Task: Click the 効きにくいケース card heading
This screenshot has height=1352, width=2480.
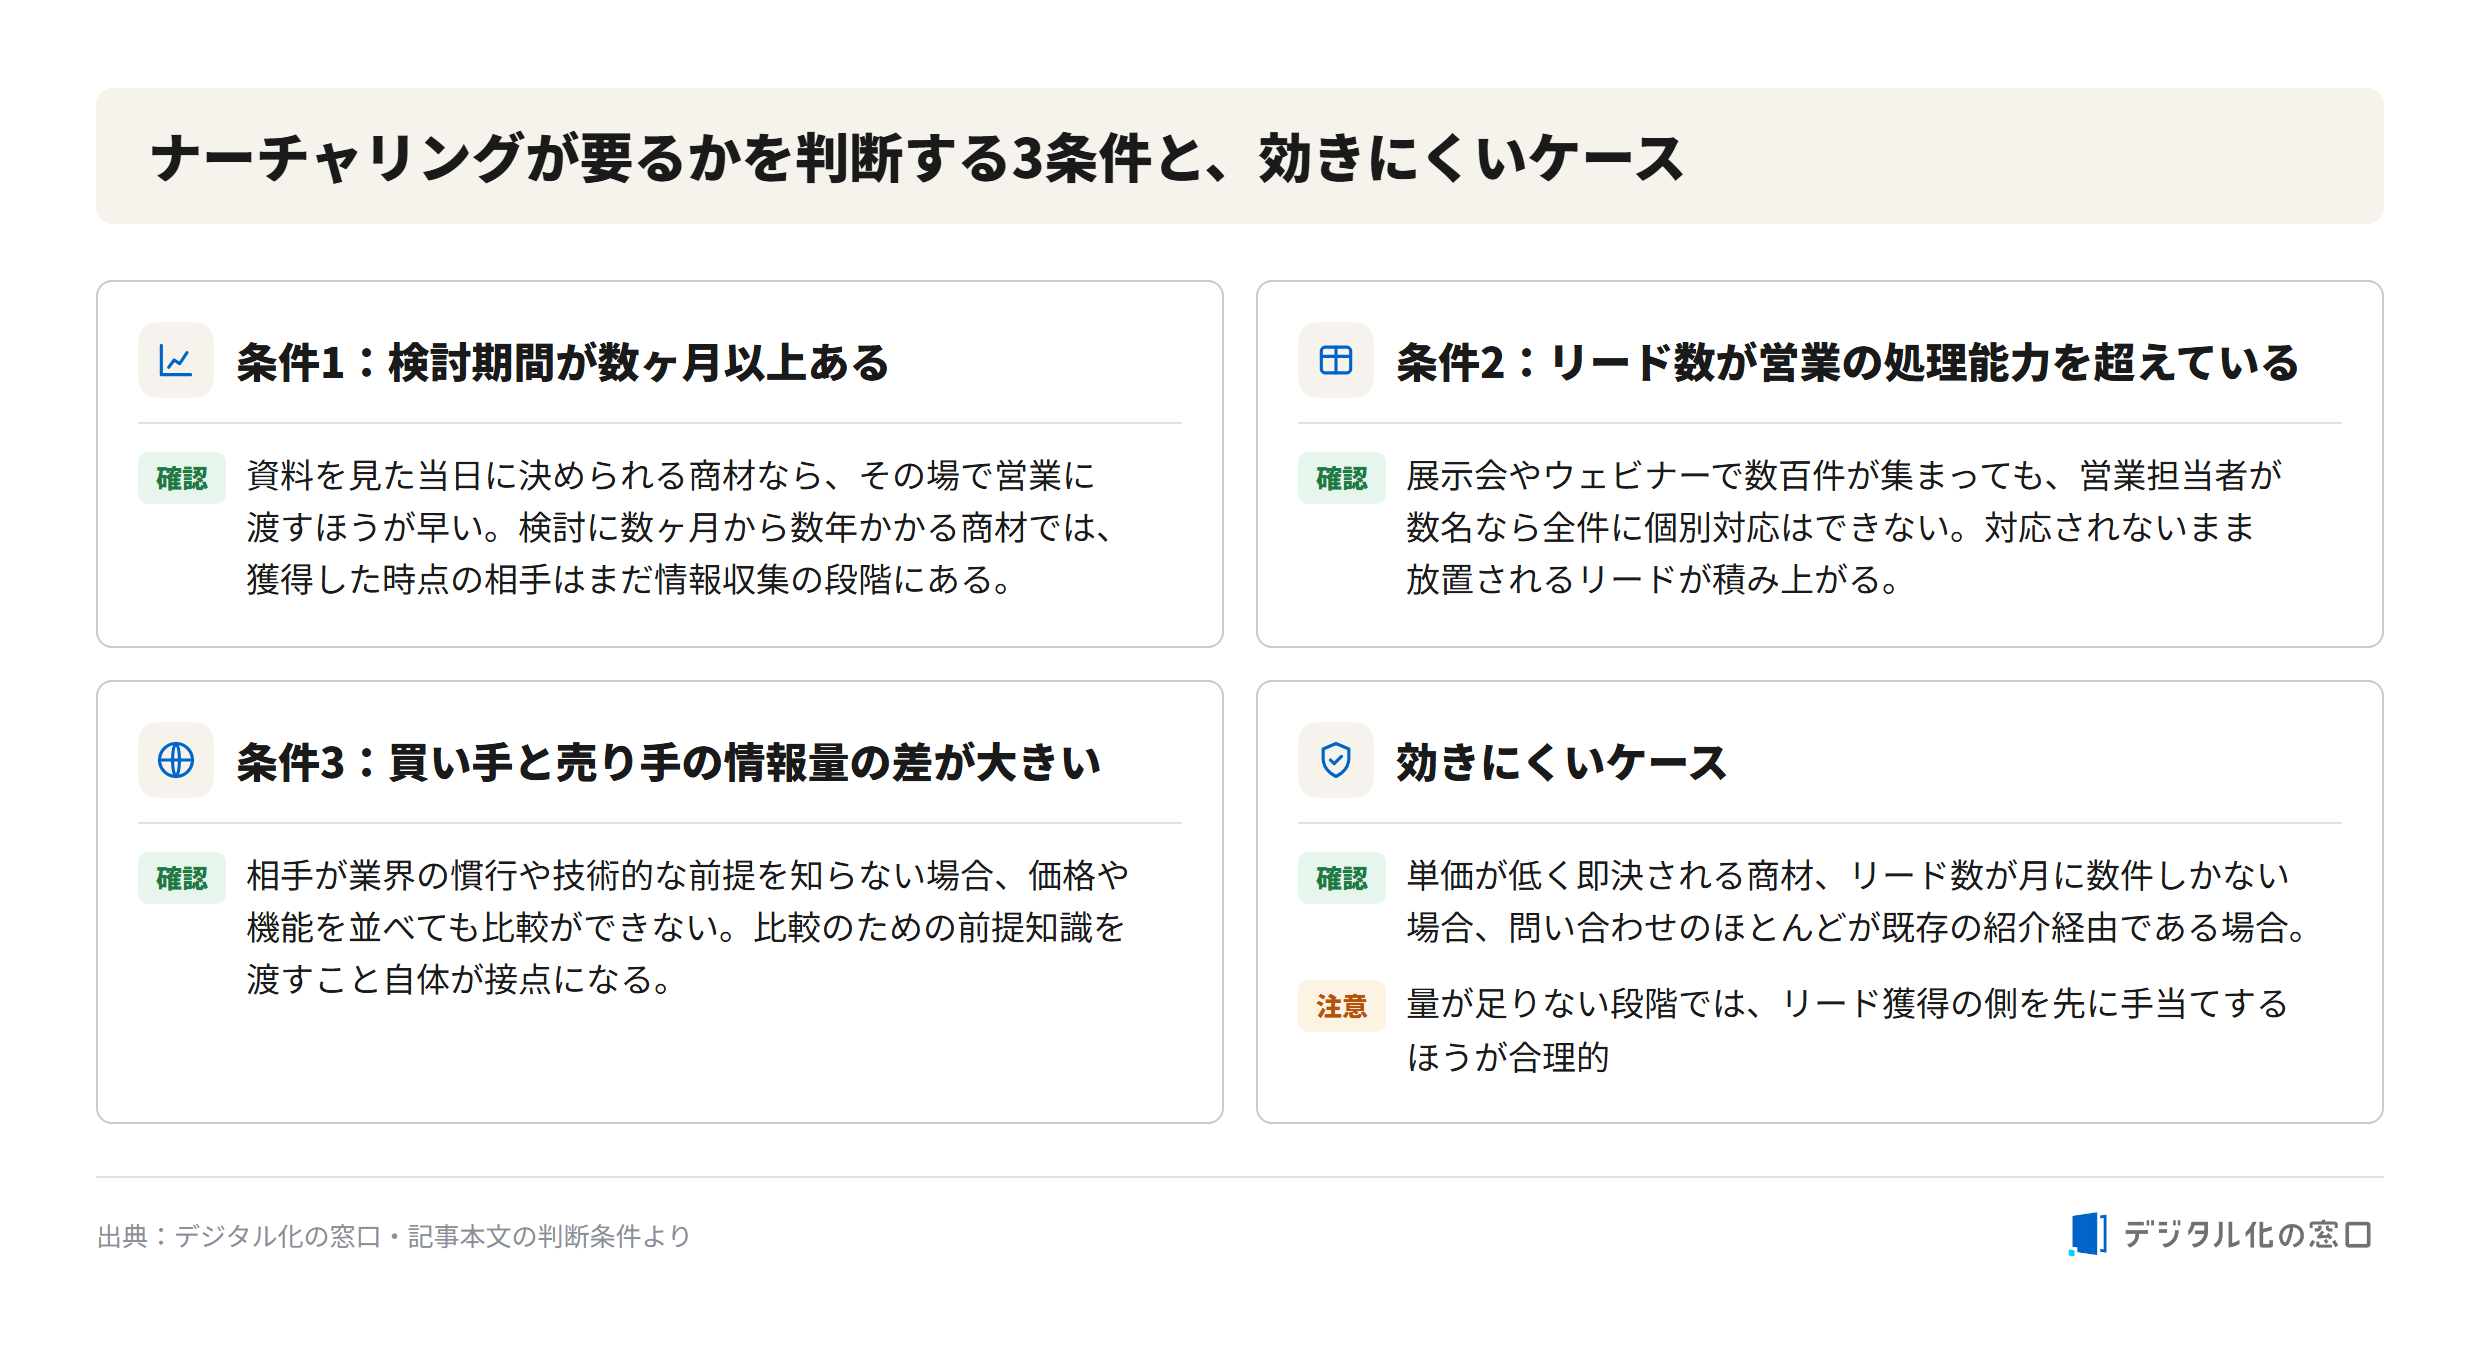Action: (x=1561, y=762)
